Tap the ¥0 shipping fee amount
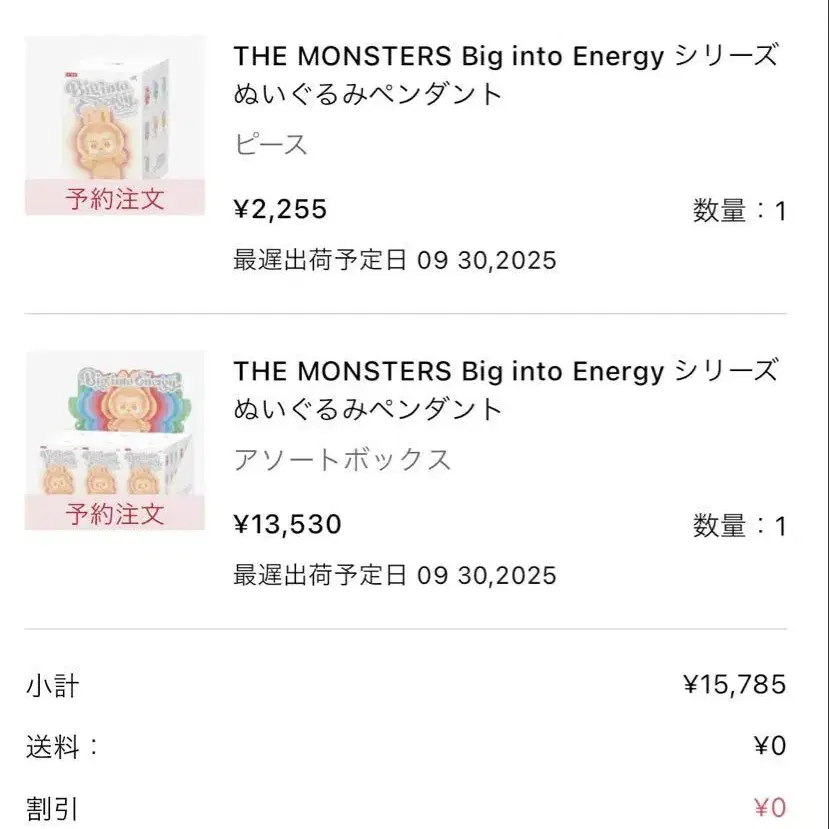The height and width of the screenshot is (829, 829). pos(770,746)
